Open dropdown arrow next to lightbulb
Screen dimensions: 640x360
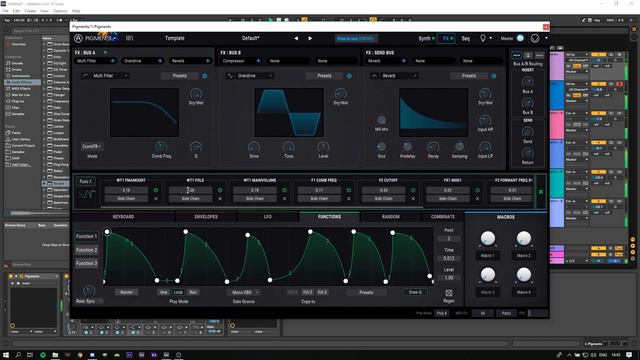click(x=491, y=38)
